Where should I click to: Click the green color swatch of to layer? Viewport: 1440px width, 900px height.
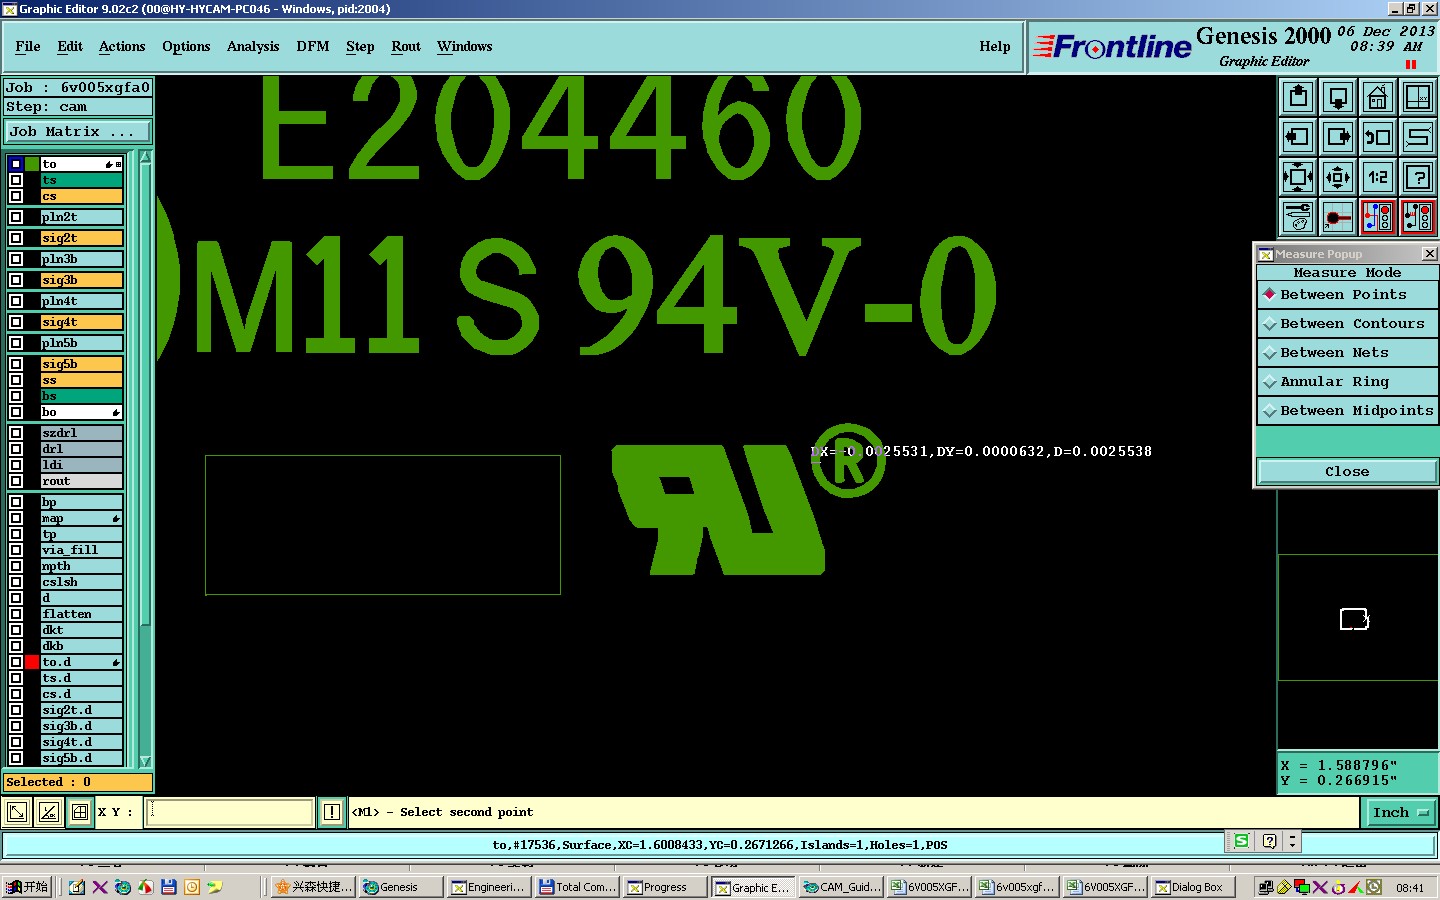click(32, 164)
